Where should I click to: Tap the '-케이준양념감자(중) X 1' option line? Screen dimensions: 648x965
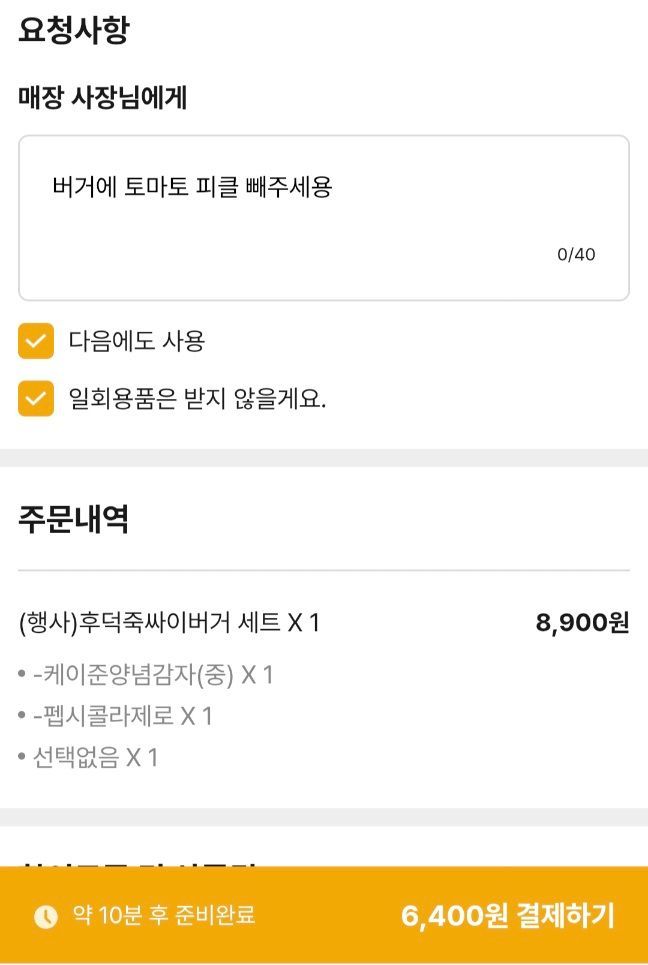[x=152, y=675]
